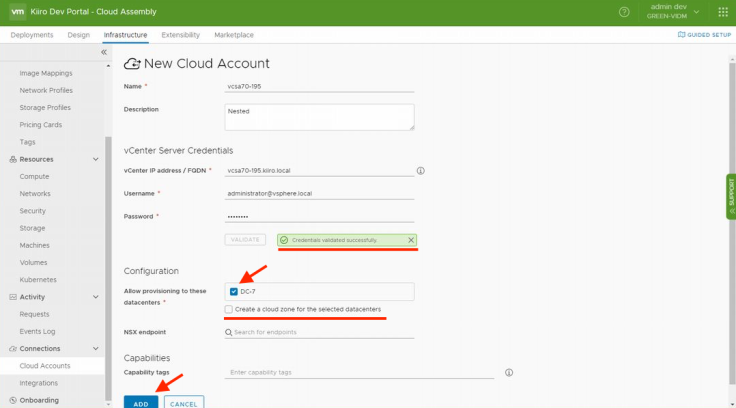Open Storage Profiles in sidebar
The image size is (736, 408).
[45, 108]
